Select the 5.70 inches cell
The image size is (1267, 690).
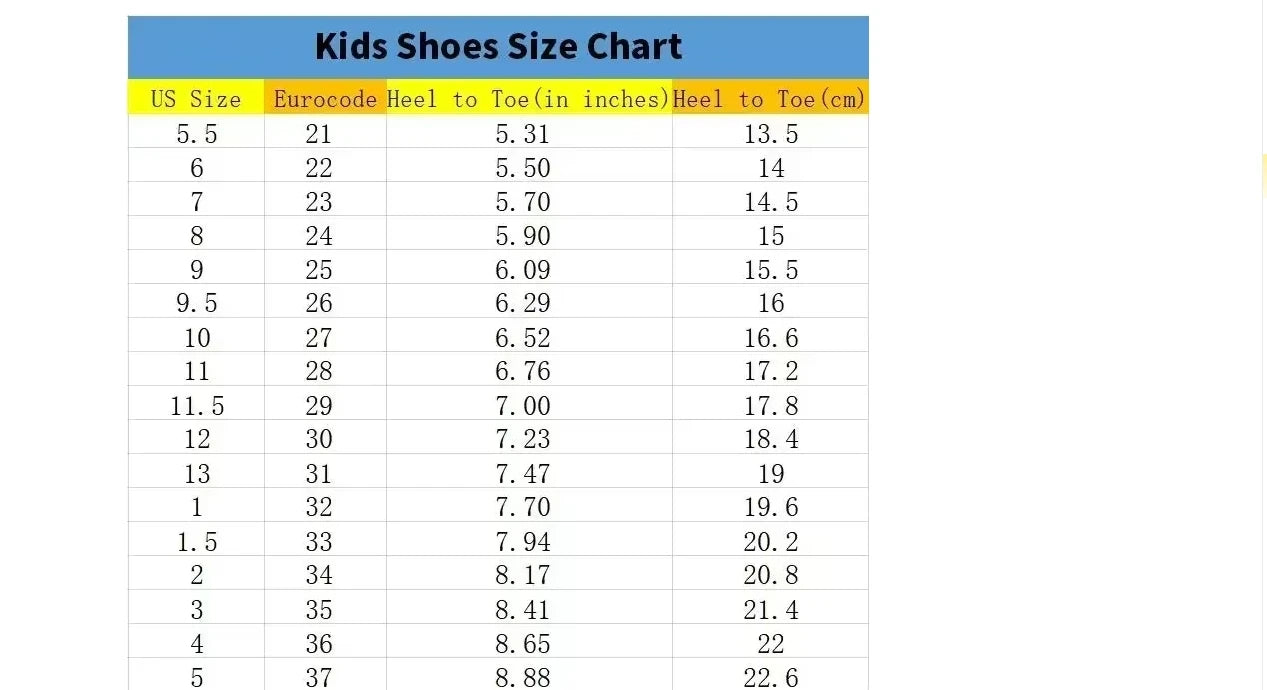click(523, 202)
